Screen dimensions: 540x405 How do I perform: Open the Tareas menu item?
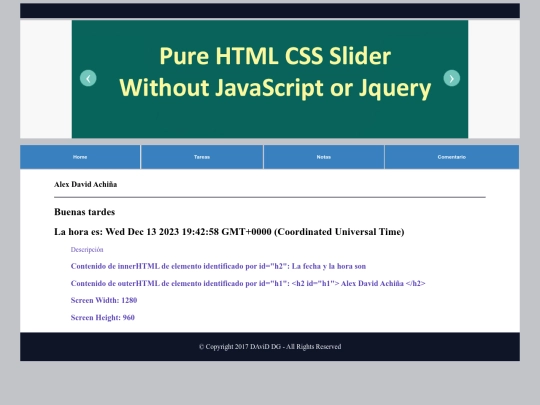pos(202,157)
